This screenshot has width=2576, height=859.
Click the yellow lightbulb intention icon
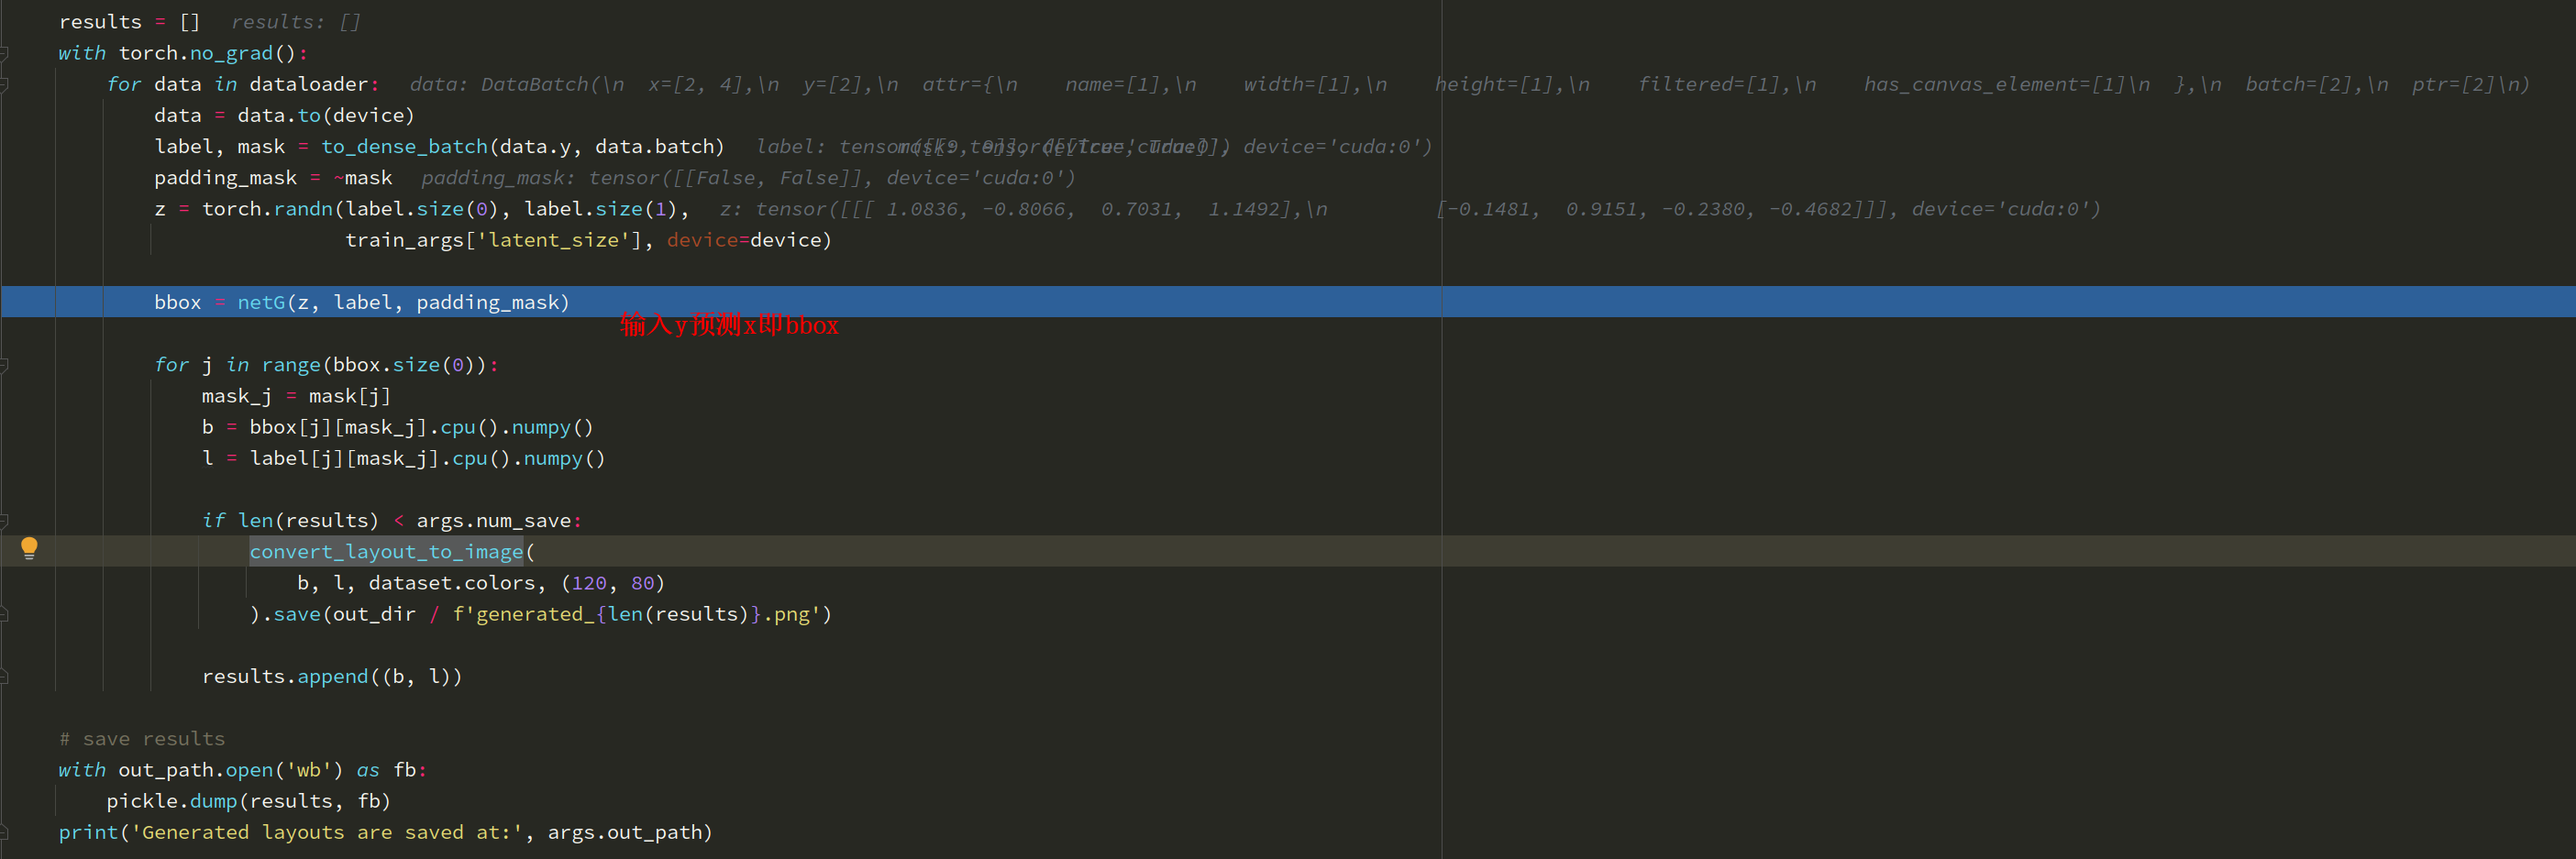coord(29,547)
